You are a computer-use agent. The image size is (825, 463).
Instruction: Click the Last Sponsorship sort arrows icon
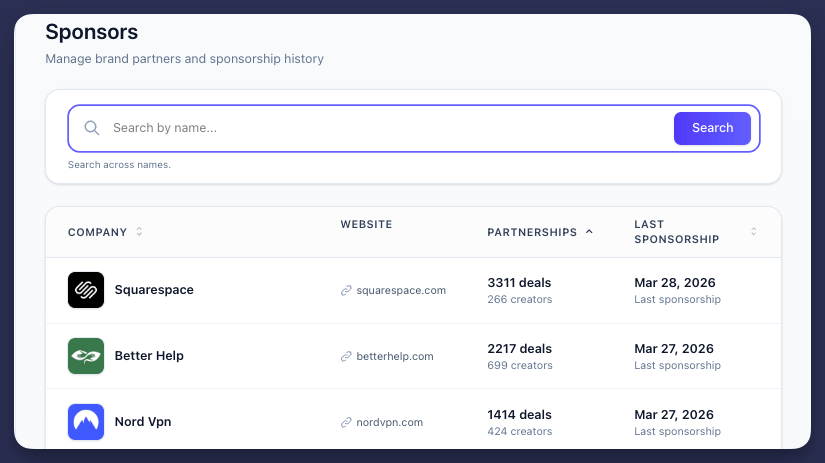coord(753,232)
